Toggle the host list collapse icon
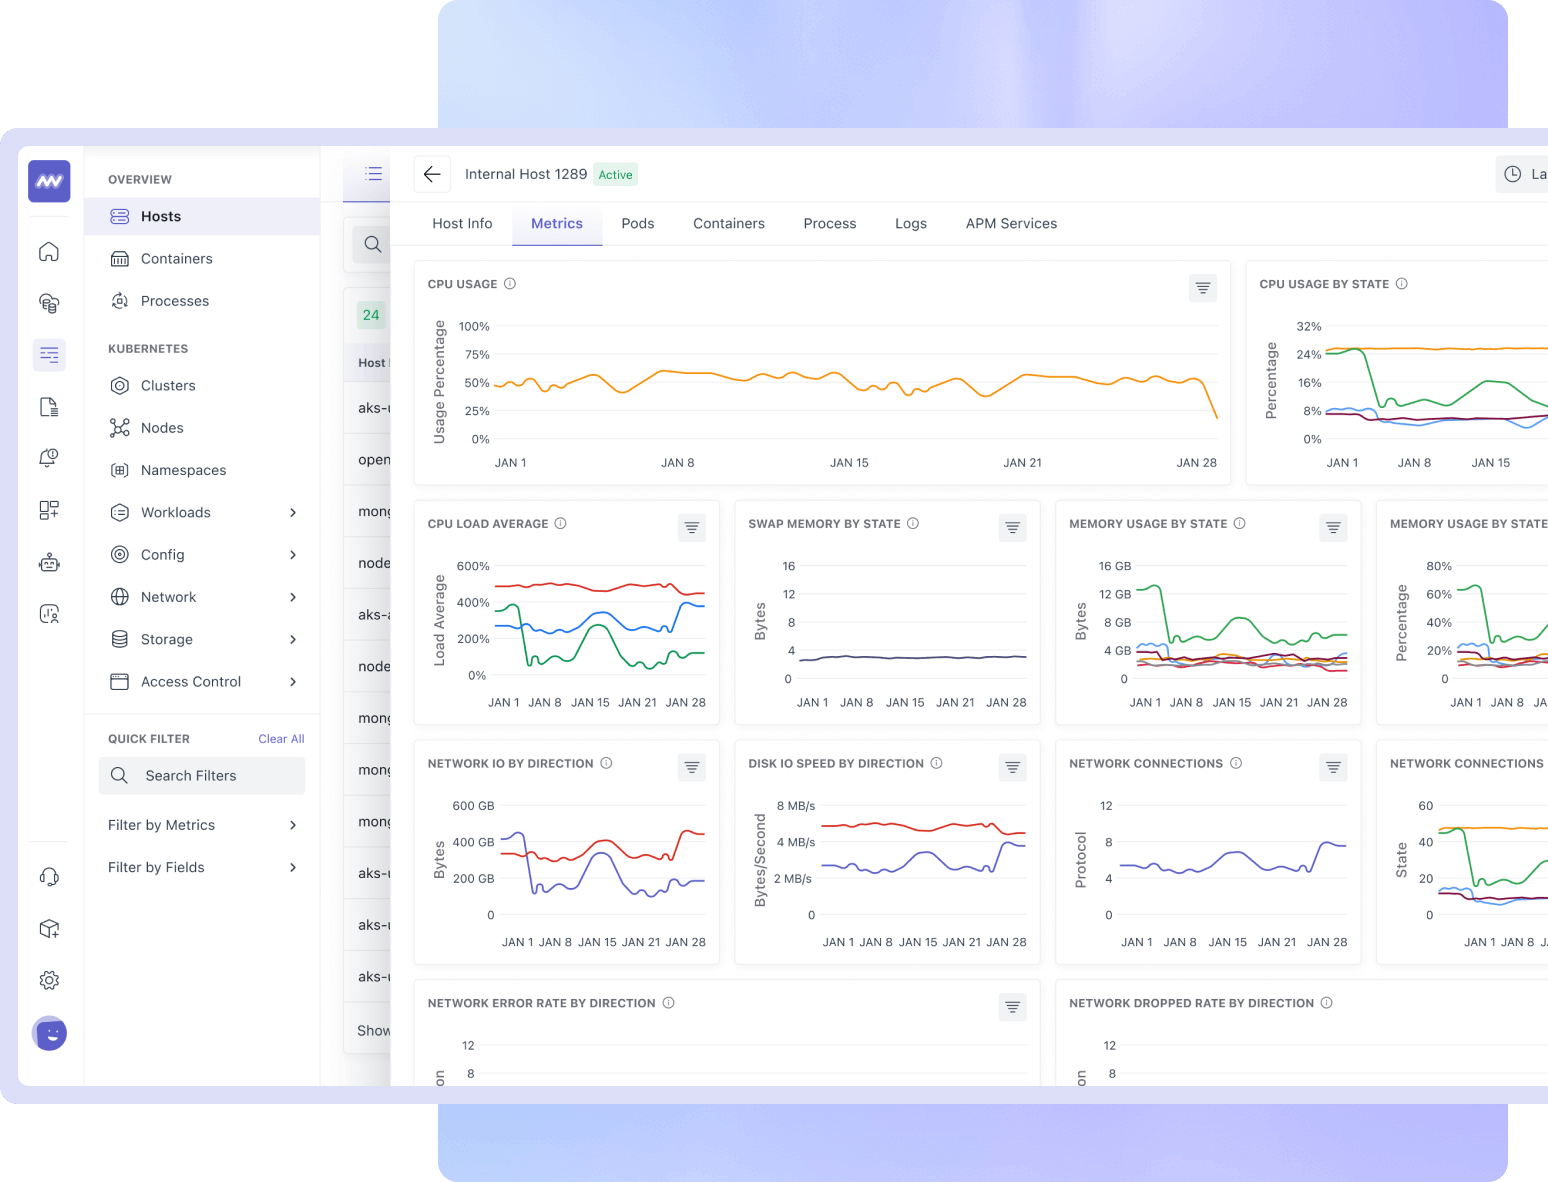1548x1182 pixels. pyautogui.click(x=373, y=174)
